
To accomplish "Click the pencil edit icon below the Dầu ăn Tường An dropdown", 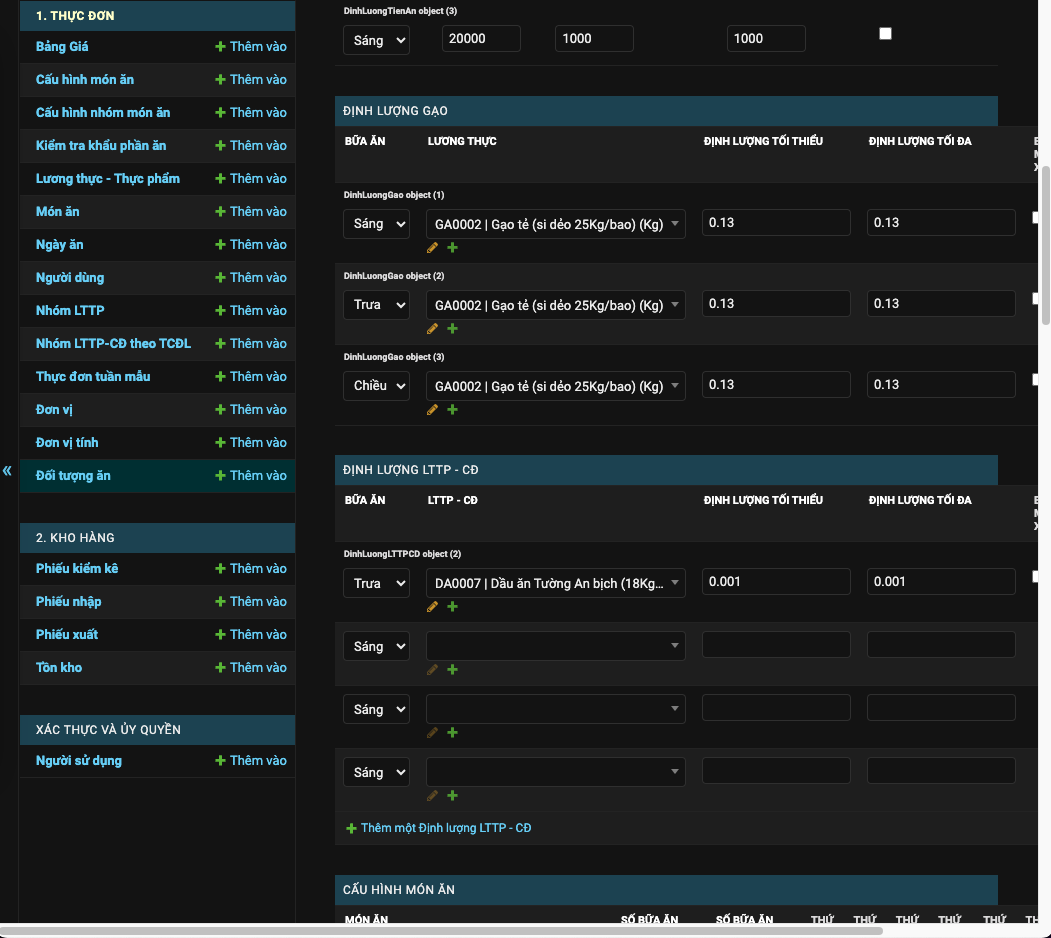I will [x=432, y=606].
